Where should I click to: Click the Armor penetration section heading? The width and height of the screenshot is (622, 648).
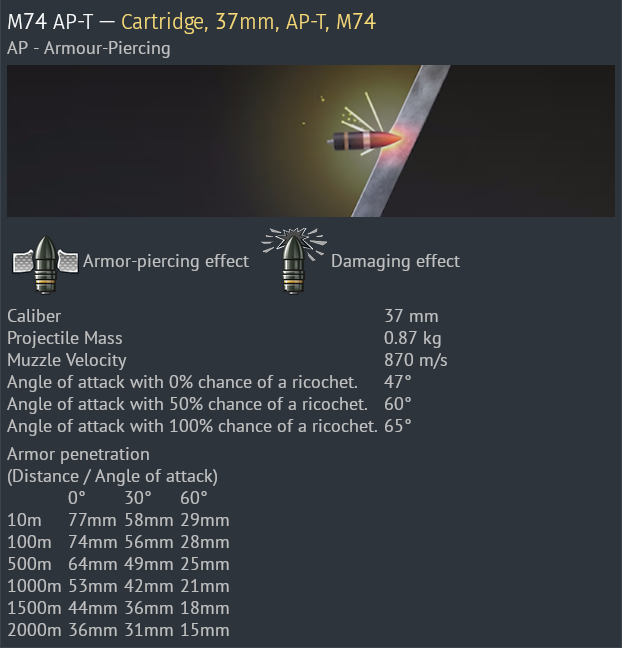point(78,454)
